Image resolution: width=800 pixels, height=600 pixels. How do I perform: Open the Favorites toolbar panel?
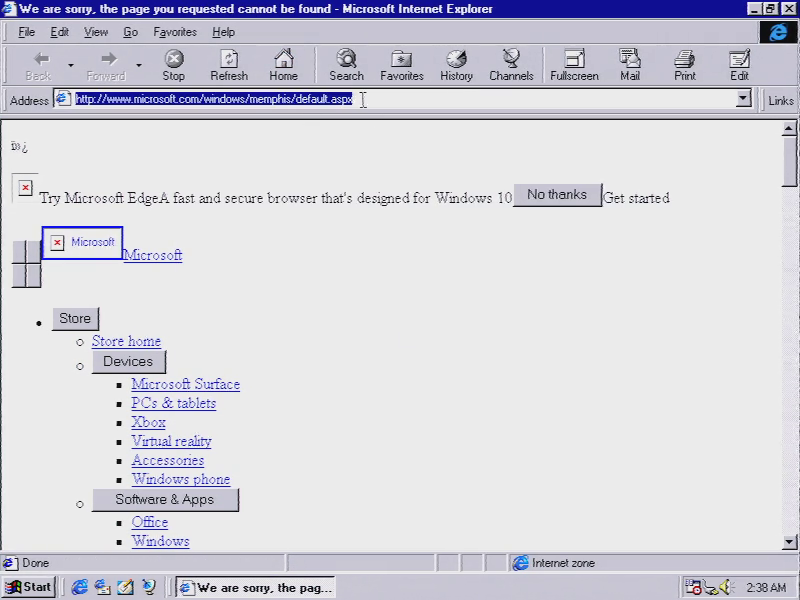tap(402, 65)
